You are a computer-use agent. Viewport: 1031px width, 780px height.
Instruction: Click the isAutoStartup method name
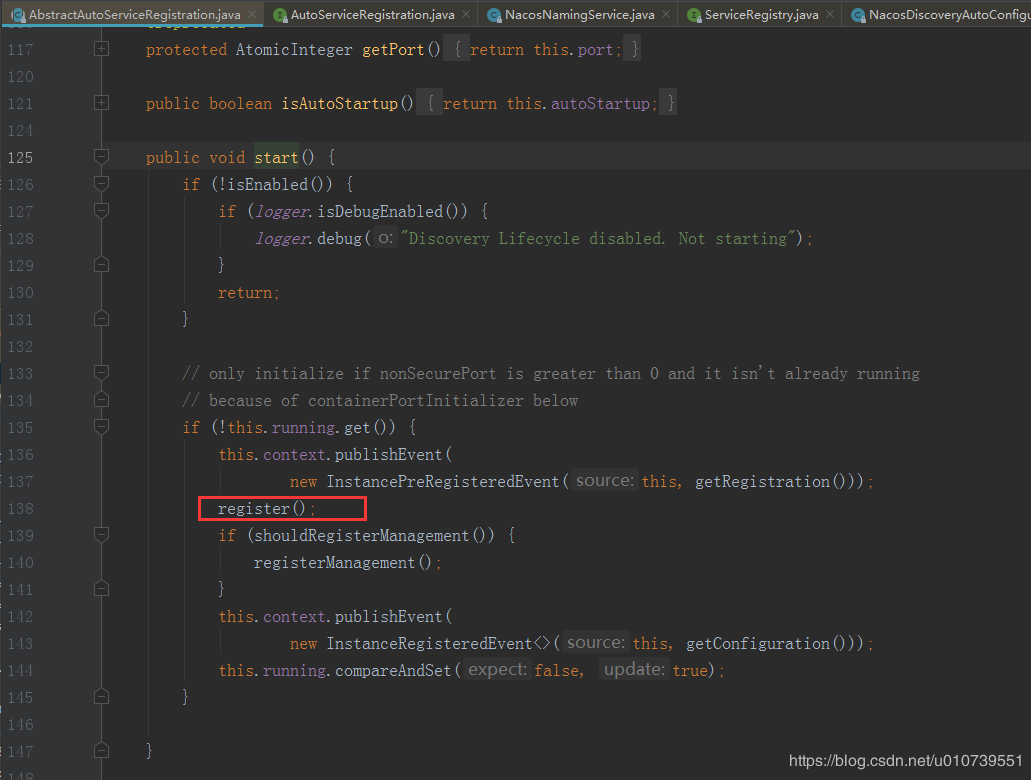coord(340,103)
